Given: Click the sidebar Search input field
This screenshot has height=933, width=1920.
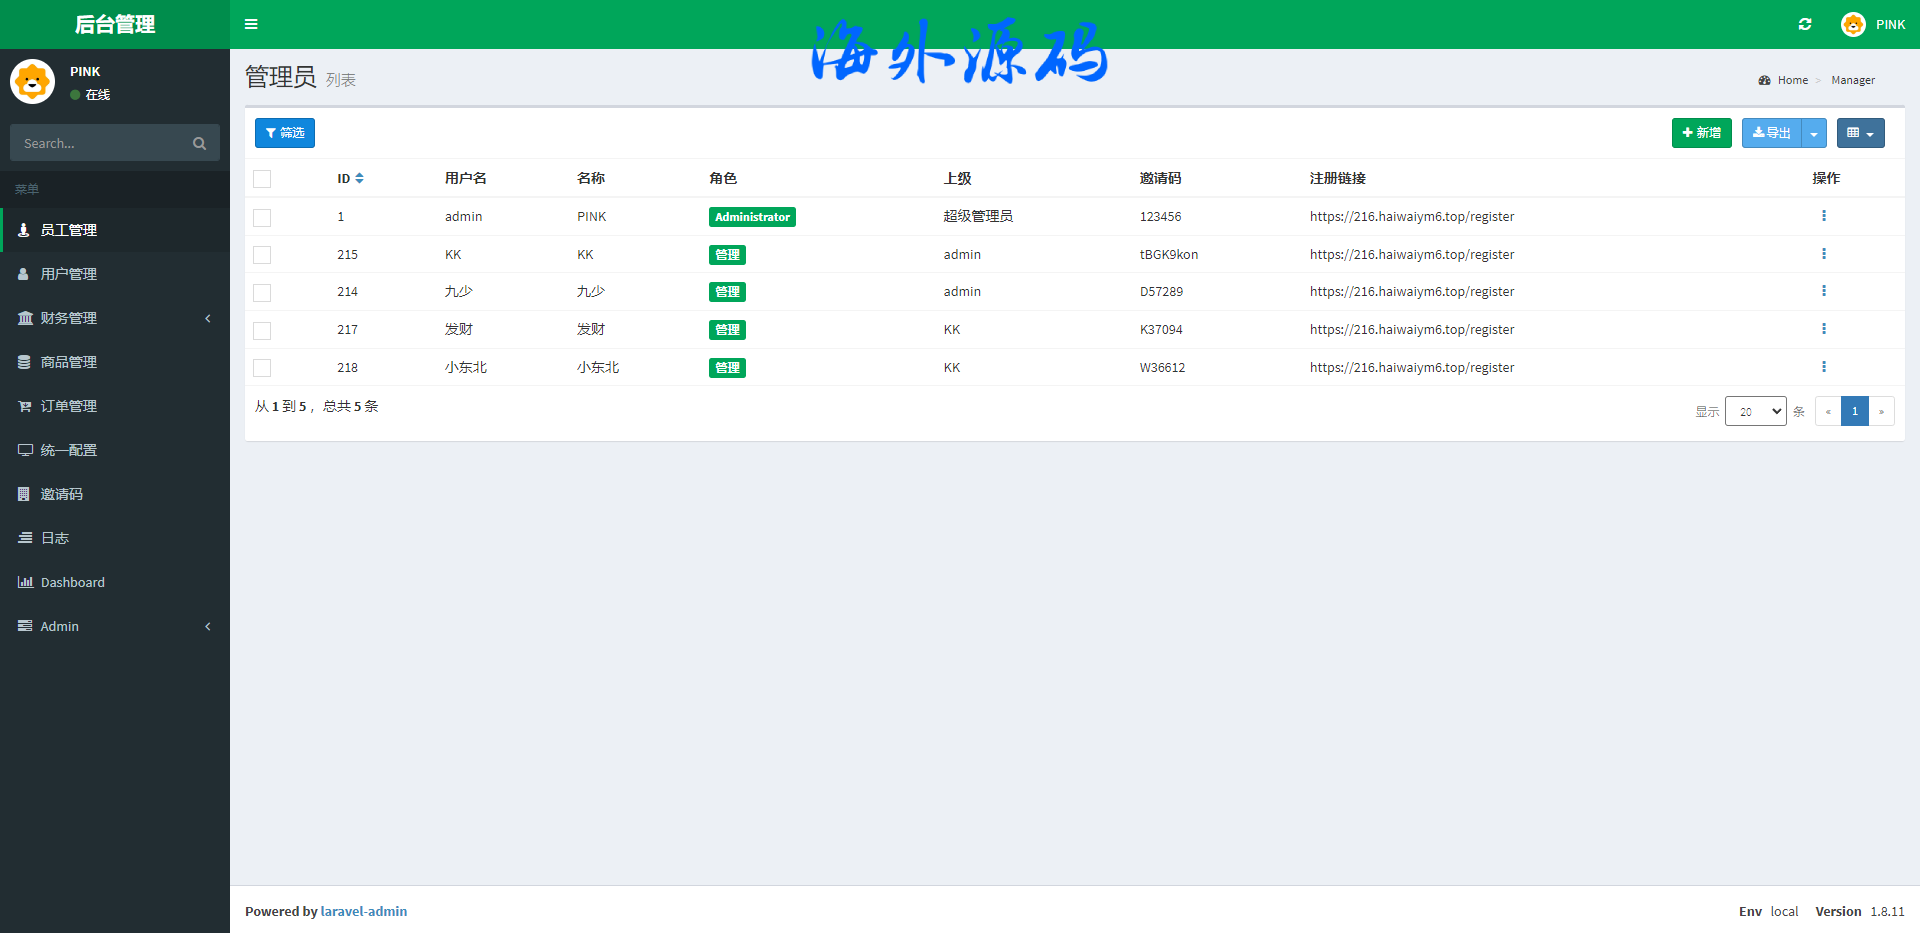Looking at the screenshot, I should [x=100, y=144].
